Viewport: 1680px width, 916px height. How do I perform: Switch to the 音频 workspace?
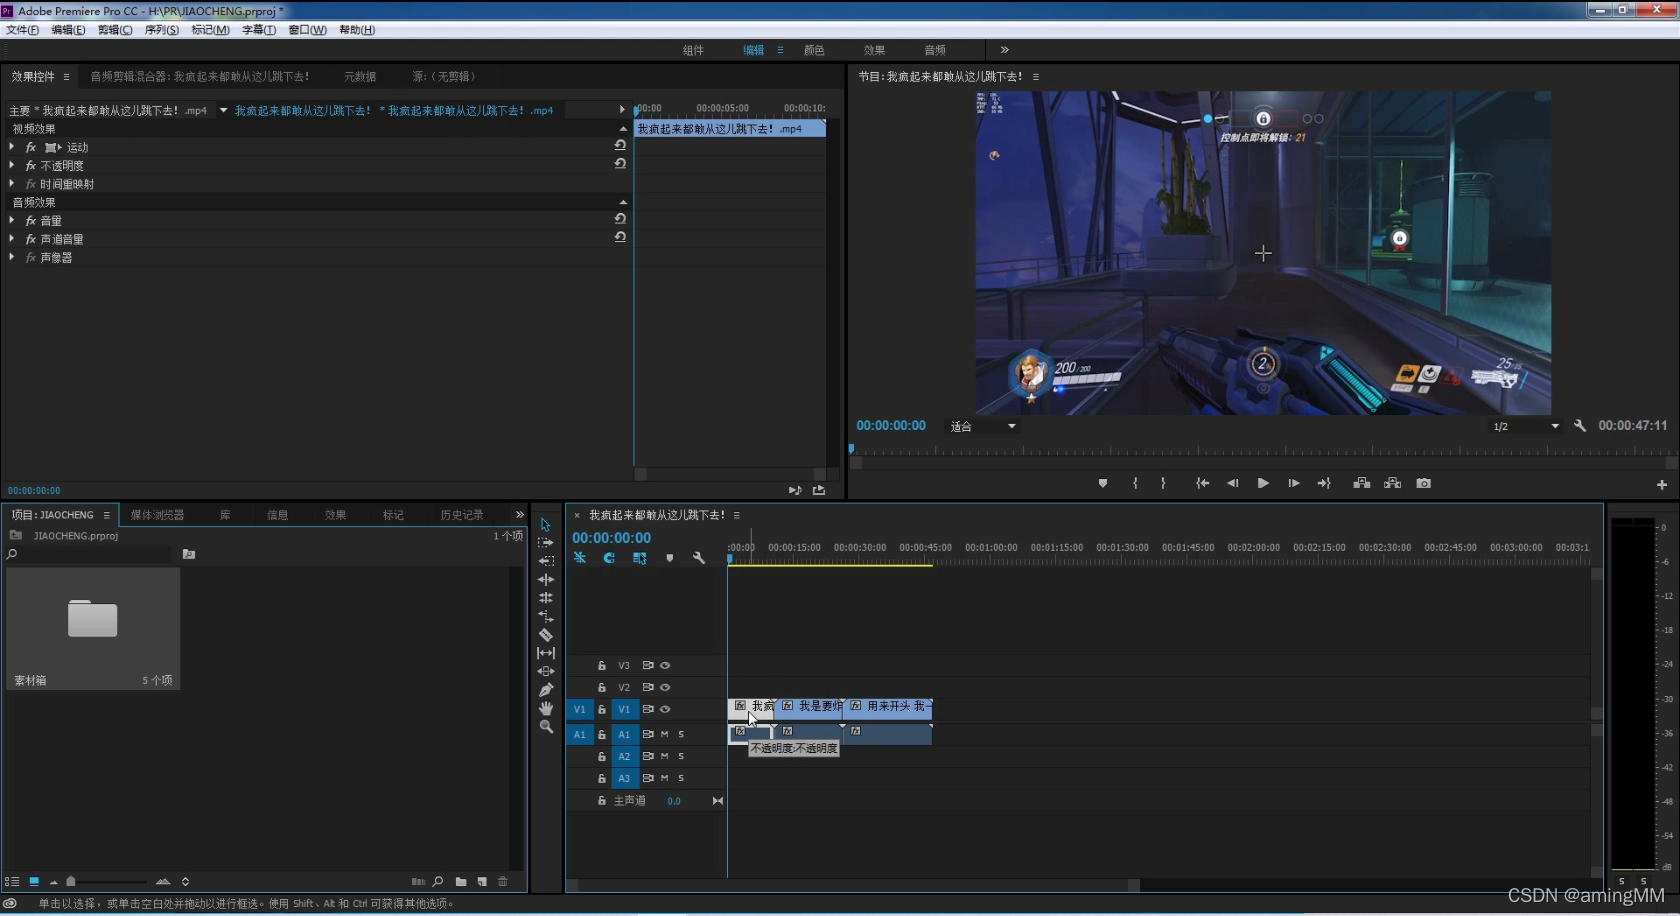coord(935,50)
